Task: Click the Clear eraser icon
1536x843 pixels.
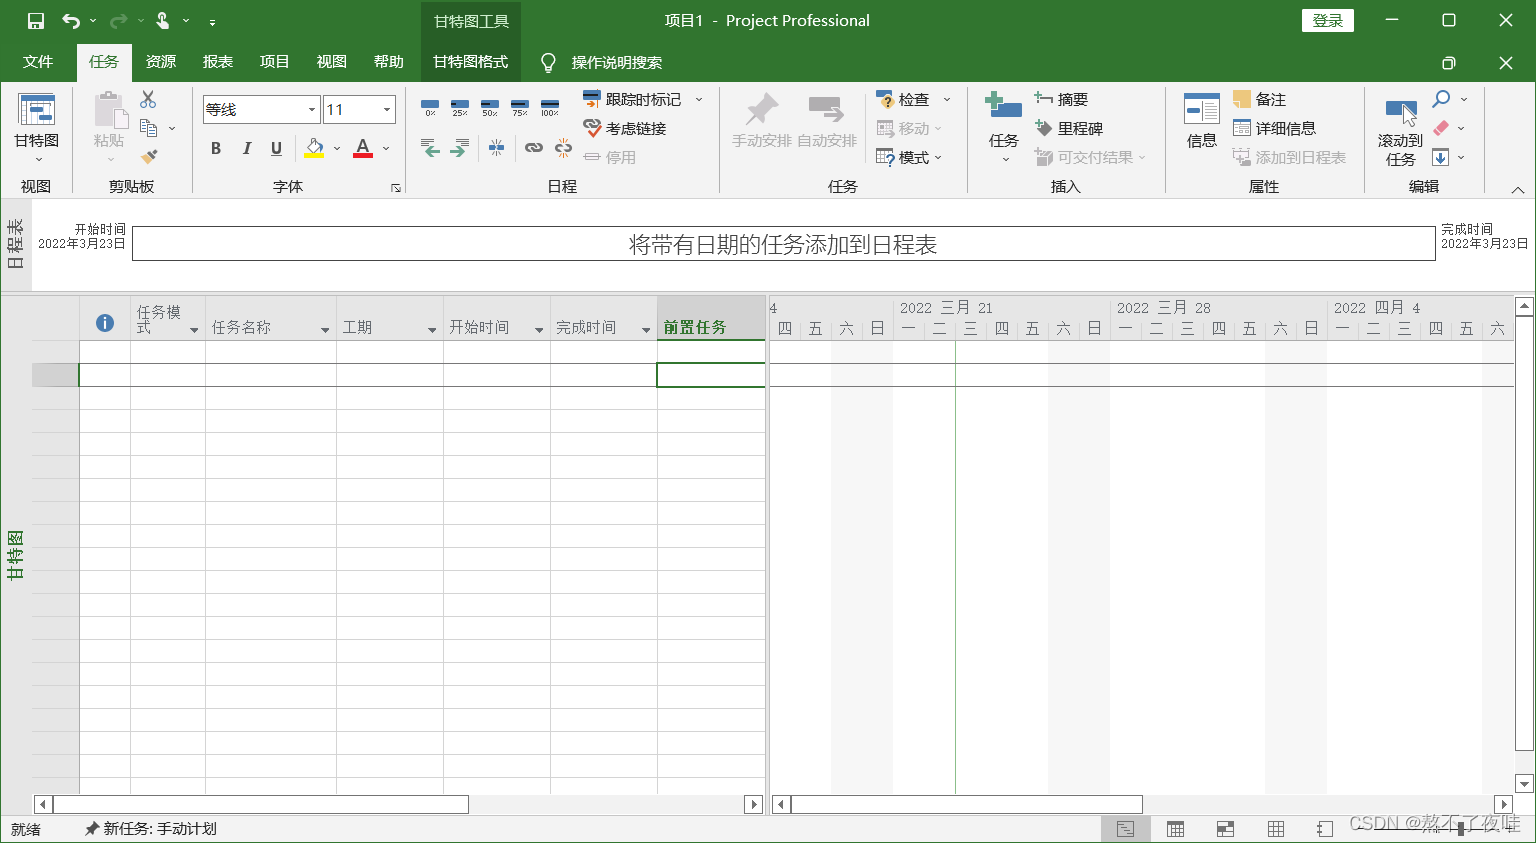Action: 1441,128
